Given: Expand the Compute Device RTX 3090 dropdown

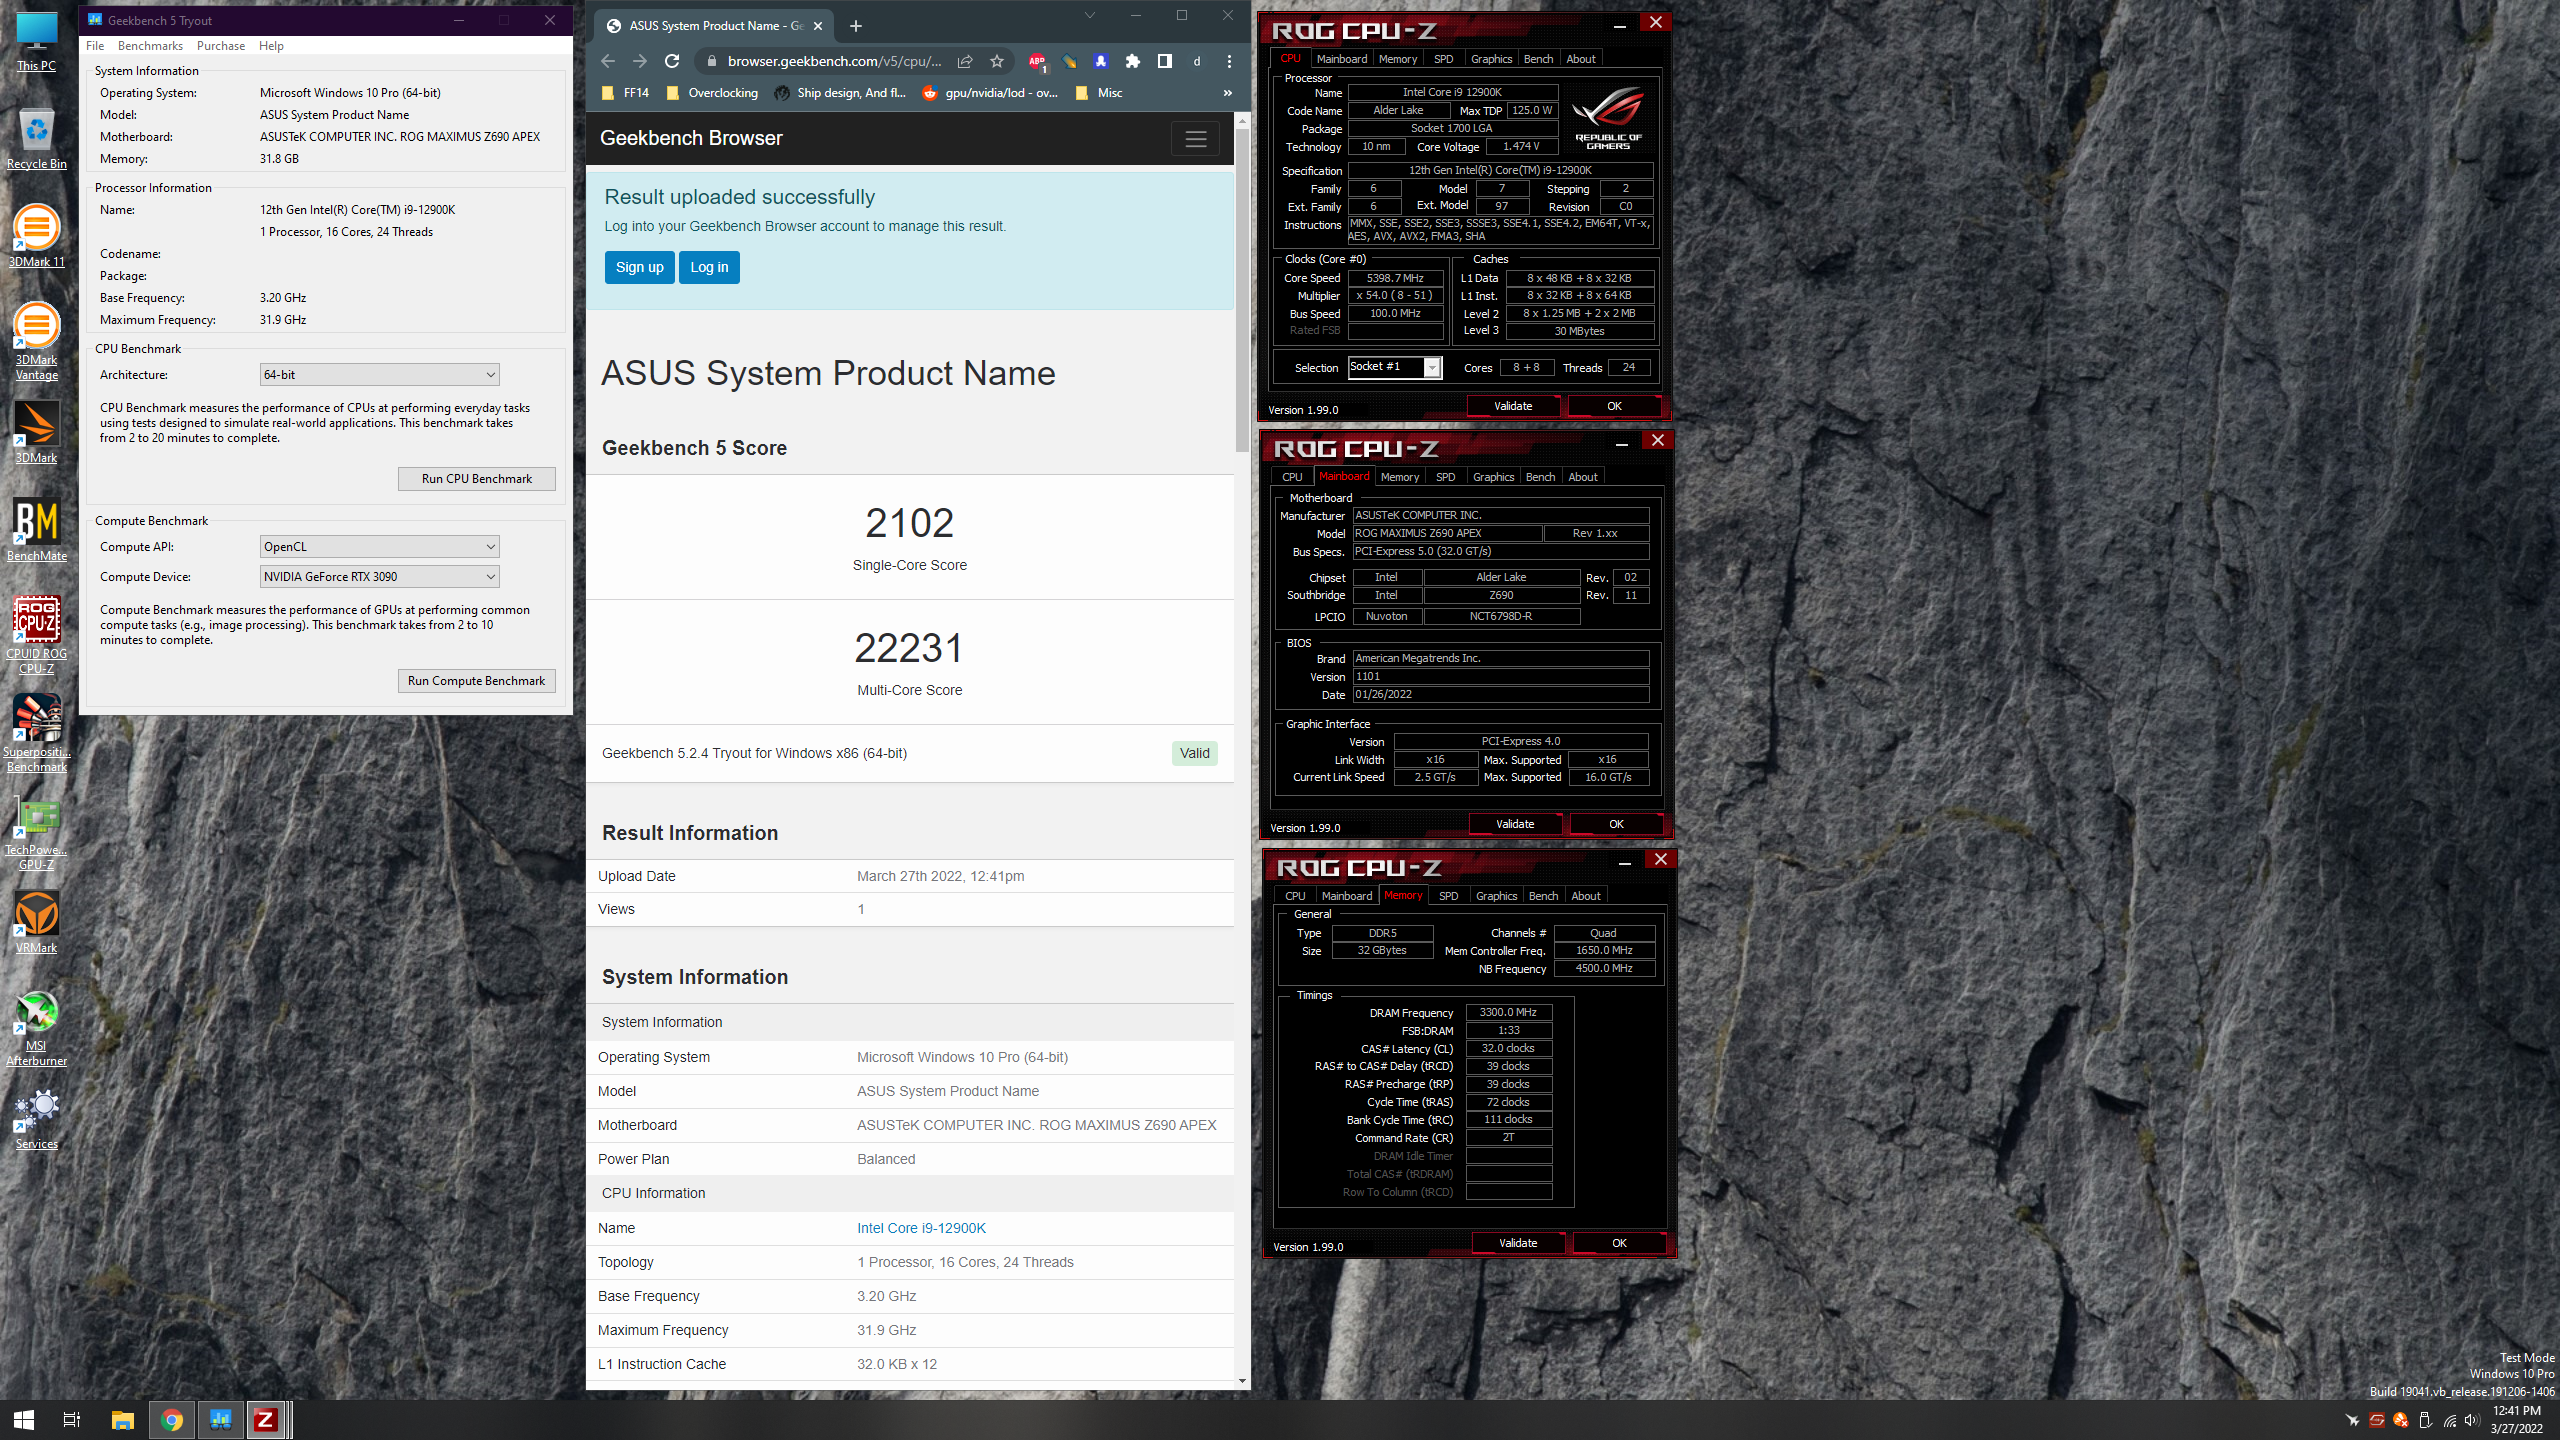Looking at the screenshot, I should tap(379, 577).
